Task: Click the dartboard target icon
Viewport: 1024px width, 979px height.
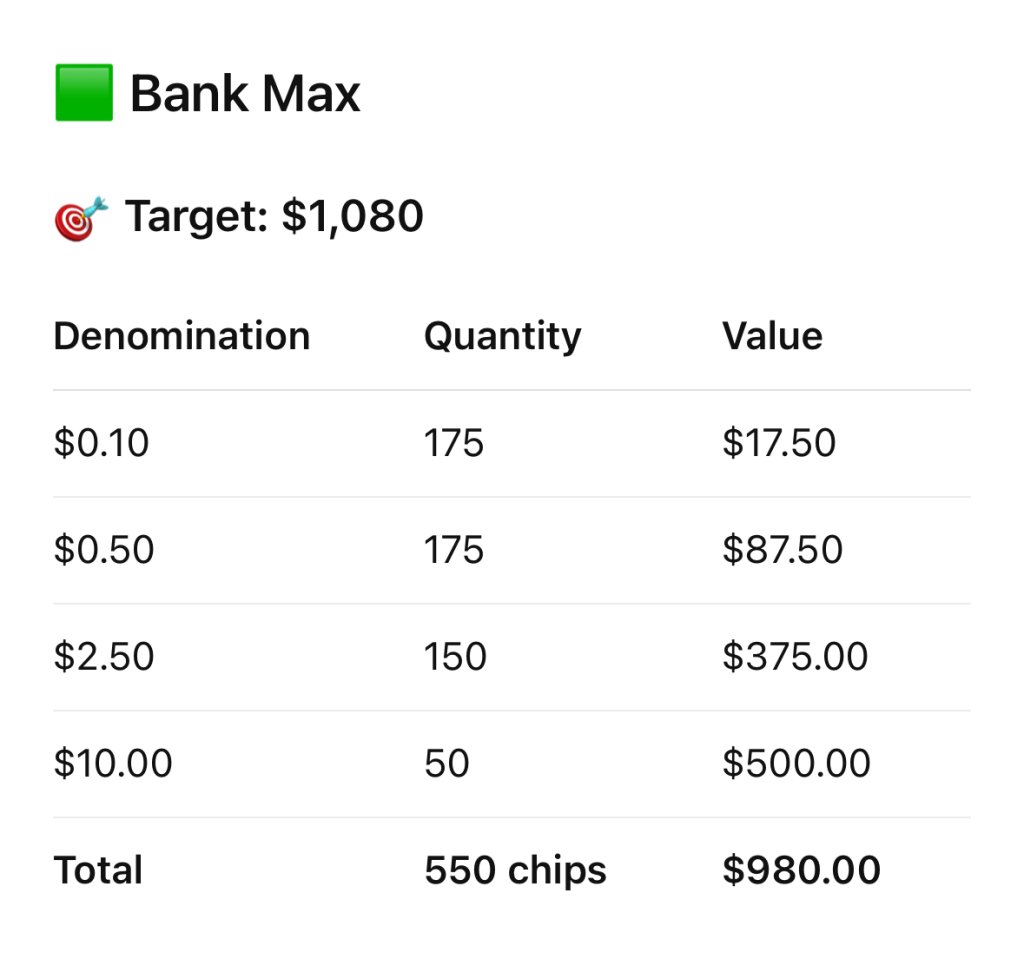Action: 80,217
